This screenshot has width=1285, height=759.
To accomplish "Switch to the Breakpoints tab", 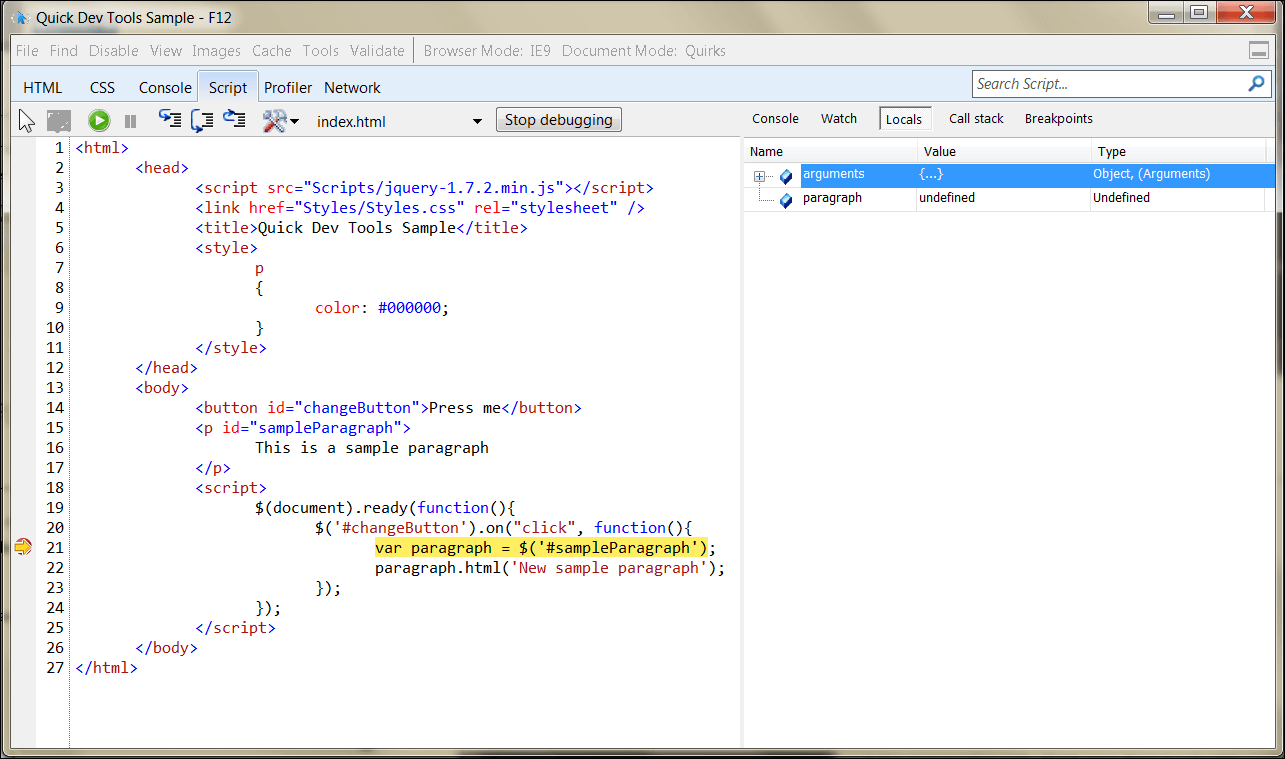I will [1058, 119].
